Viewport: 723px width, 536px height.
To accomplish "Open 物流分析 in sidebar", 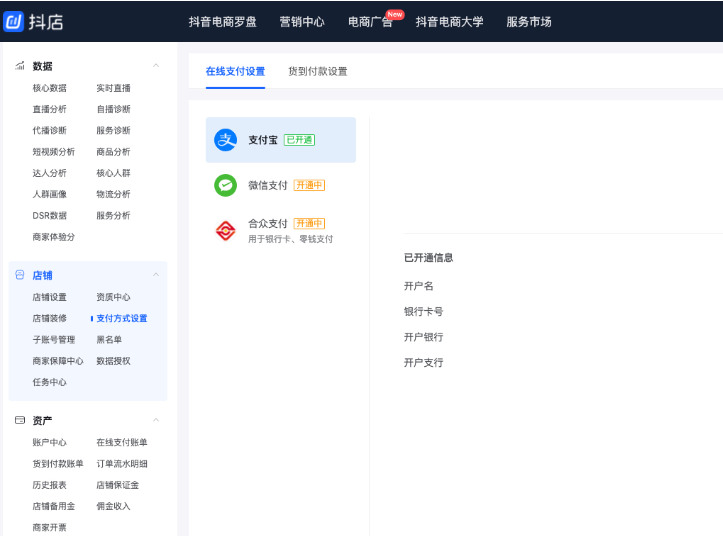I will (113, 194).
